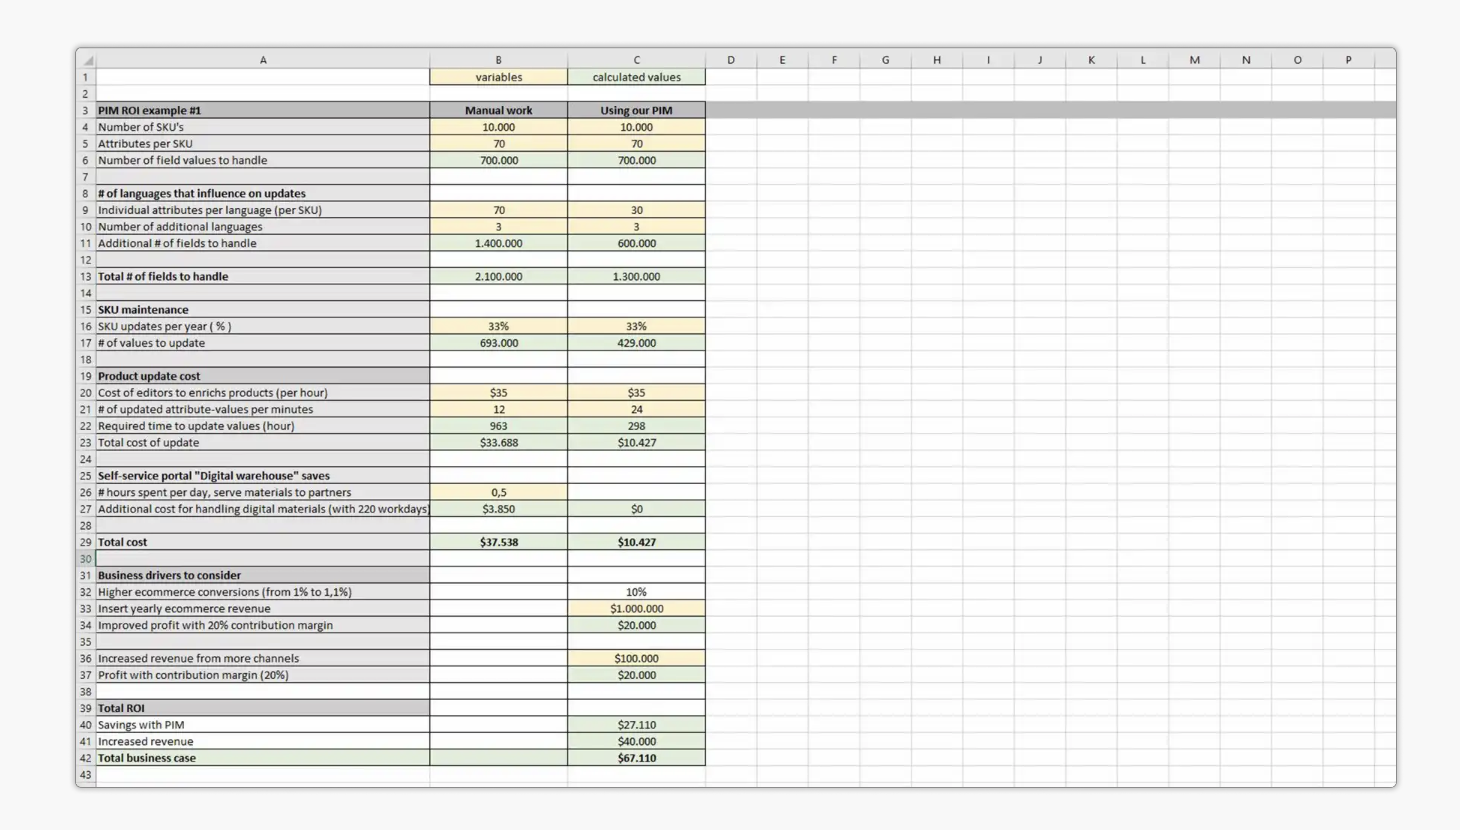
Task: Click 'Improved profit with 20% contribution margin'
Action: point(263,625)
